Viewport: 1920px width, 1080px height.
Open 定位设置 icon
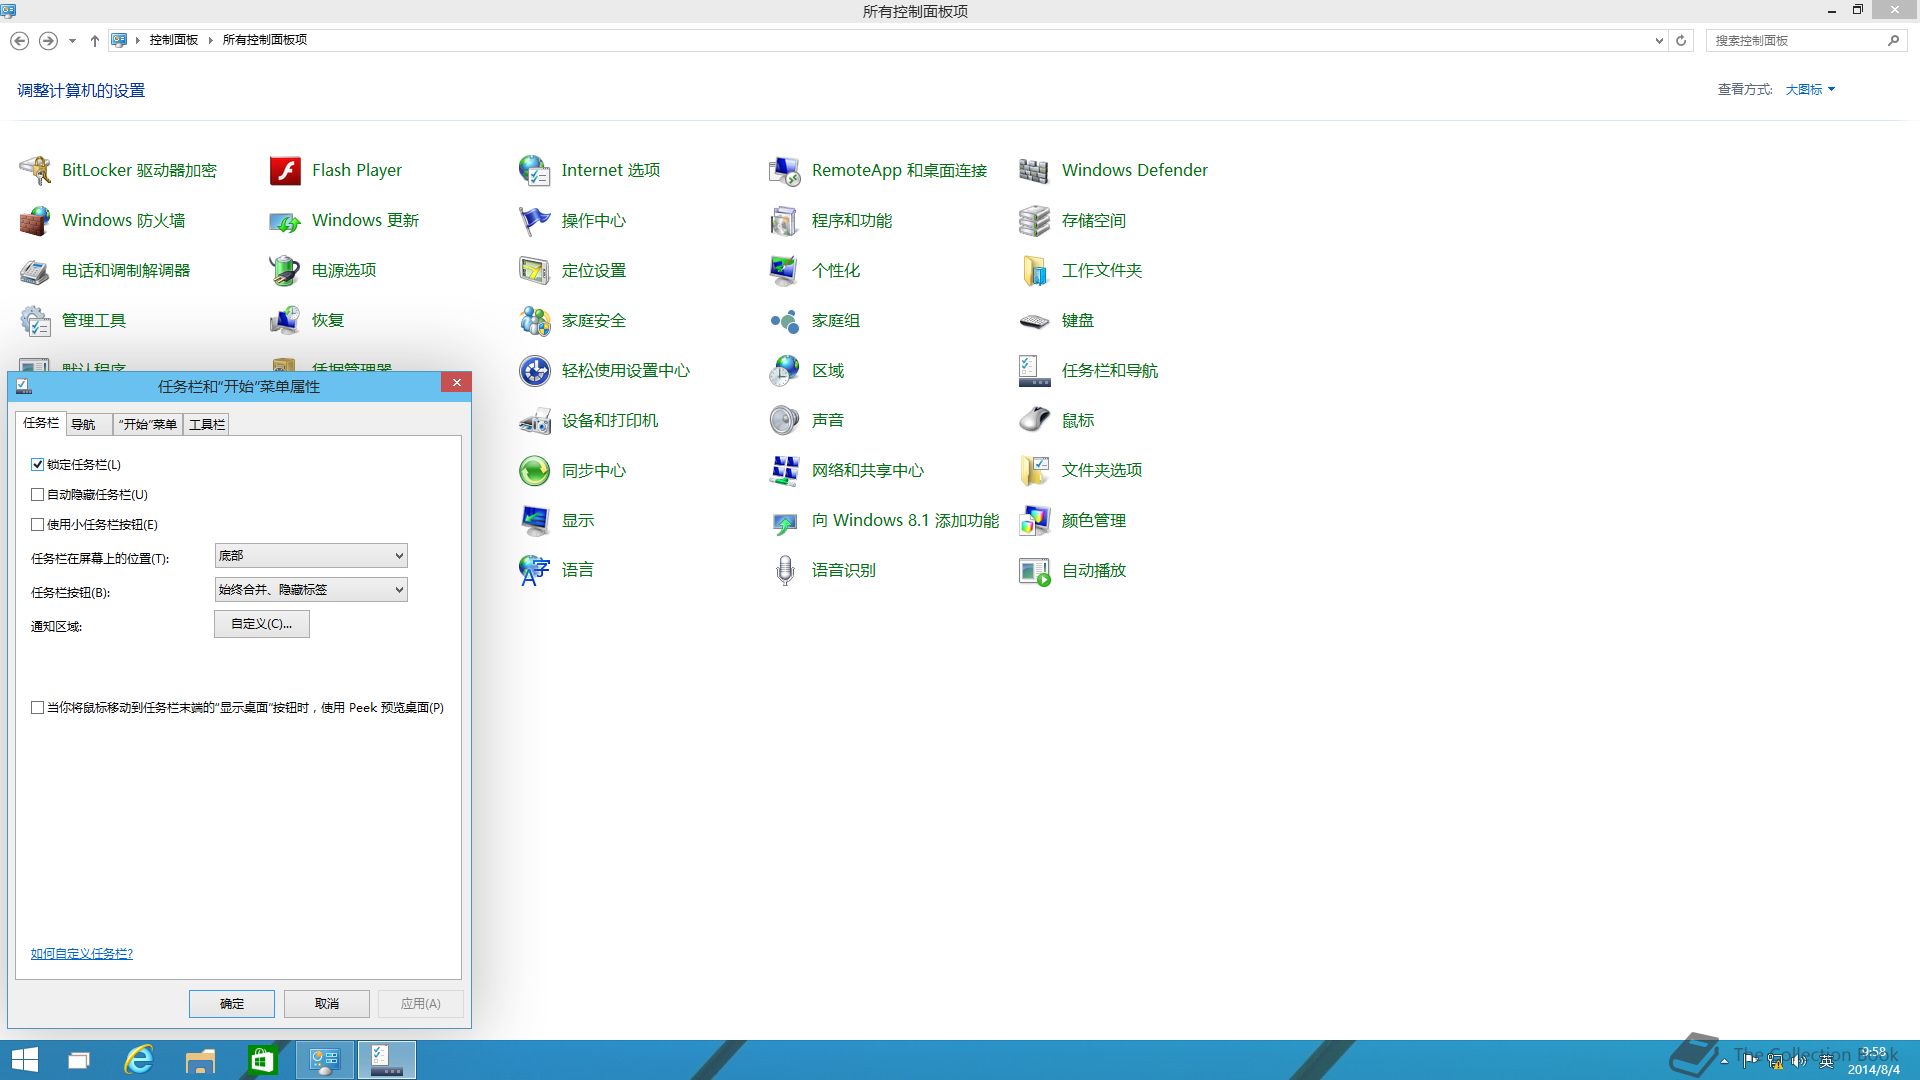tap(535, 271)
